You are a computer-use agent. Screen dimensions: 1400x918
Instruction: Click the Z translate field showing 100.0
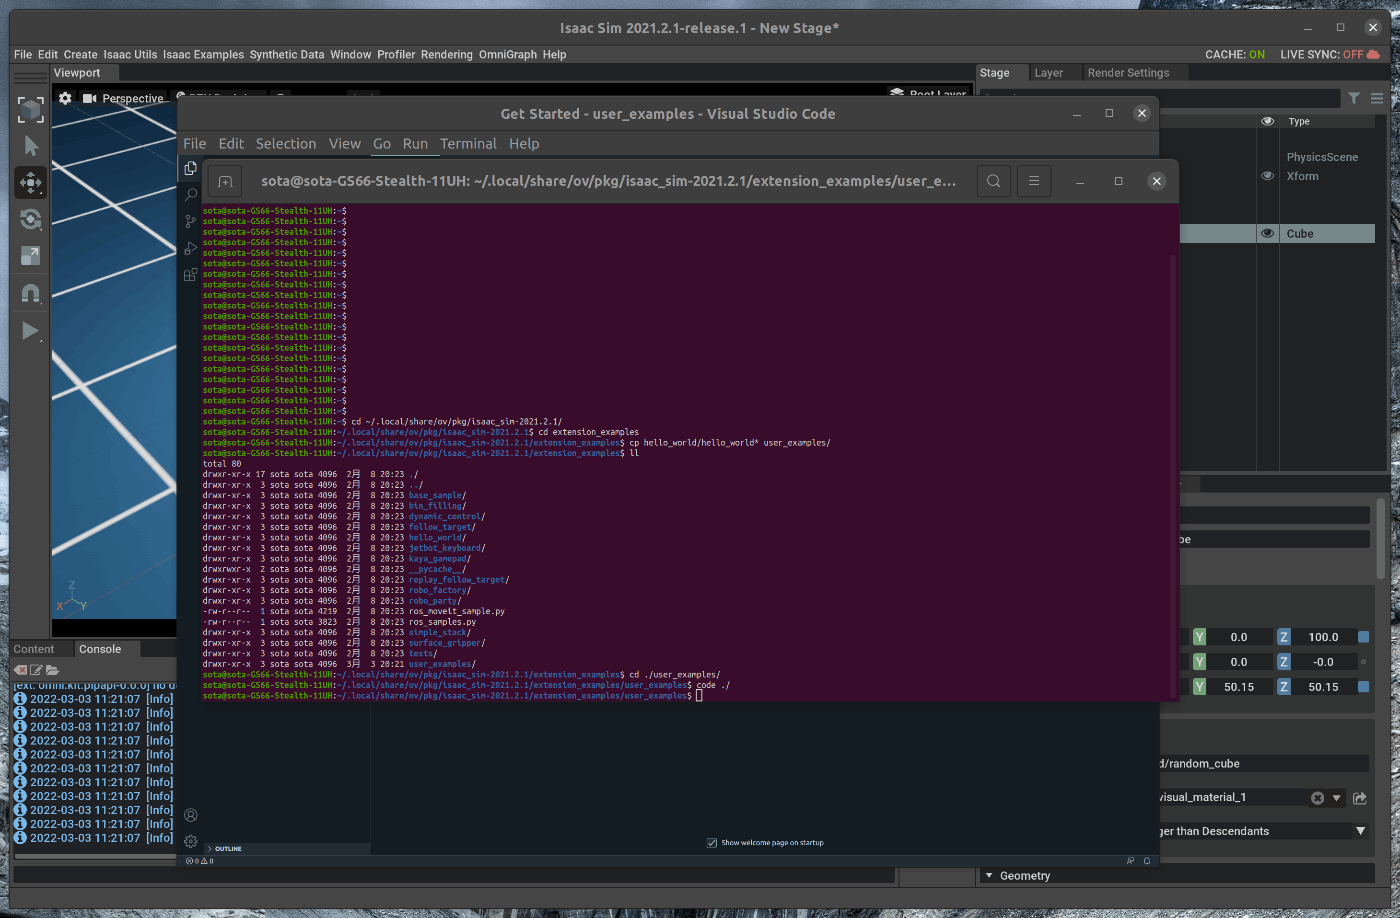[x=1323, y=637]
